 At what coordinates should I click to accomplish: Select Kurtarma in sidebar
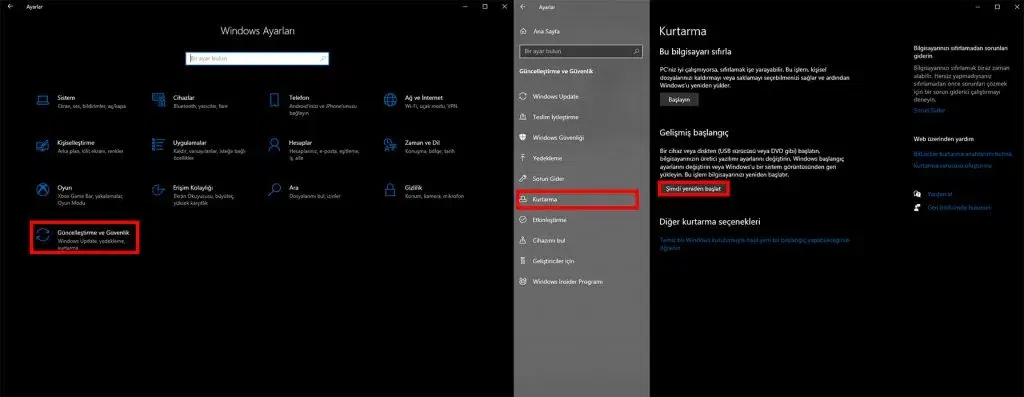pyautogui.click(x=577, y=199)
